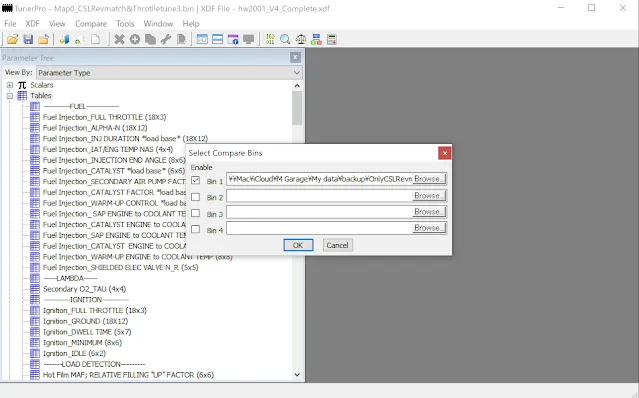Click table icon beside Ignition_GROUND (18X12)
This screenshot has height=398, width=639.
[35, 321]
